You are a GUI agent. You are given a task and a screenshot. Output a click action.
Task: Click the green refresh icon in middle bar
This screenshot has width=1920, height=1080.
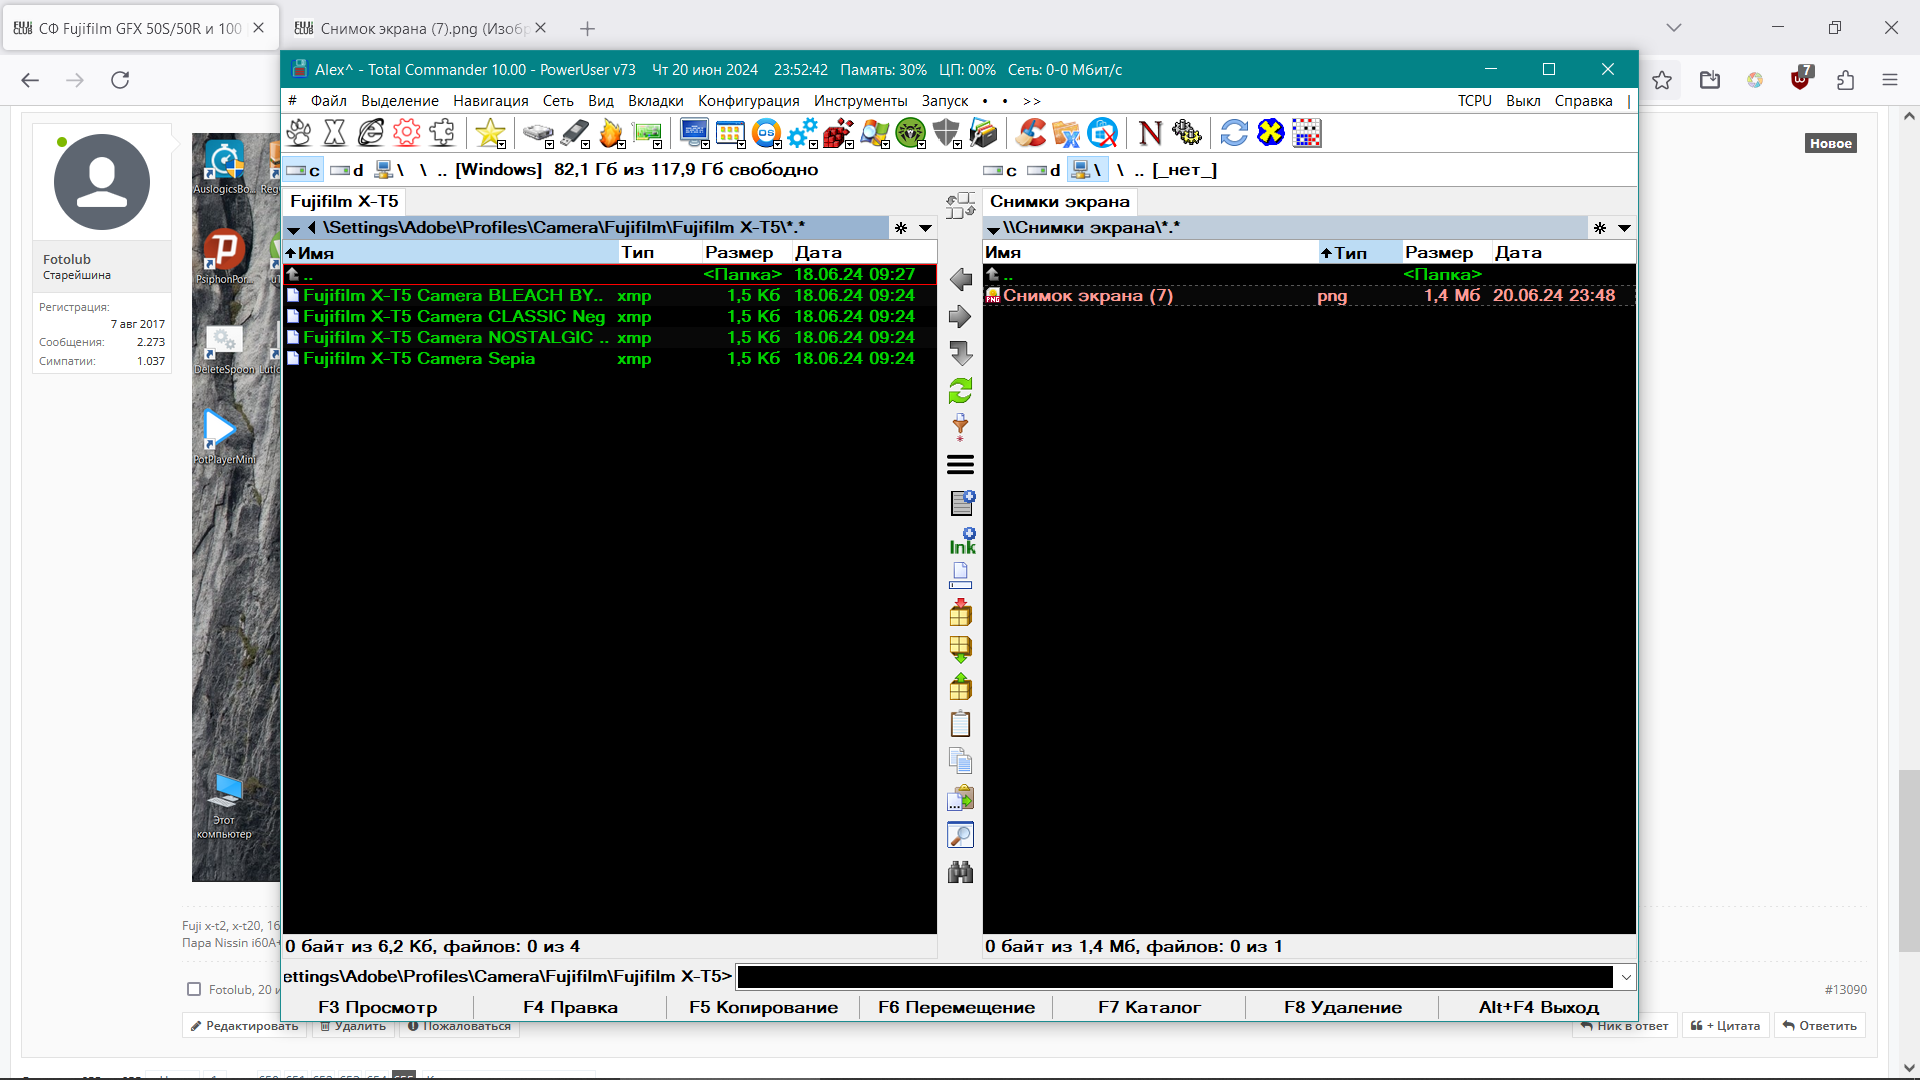coord(960,391)
